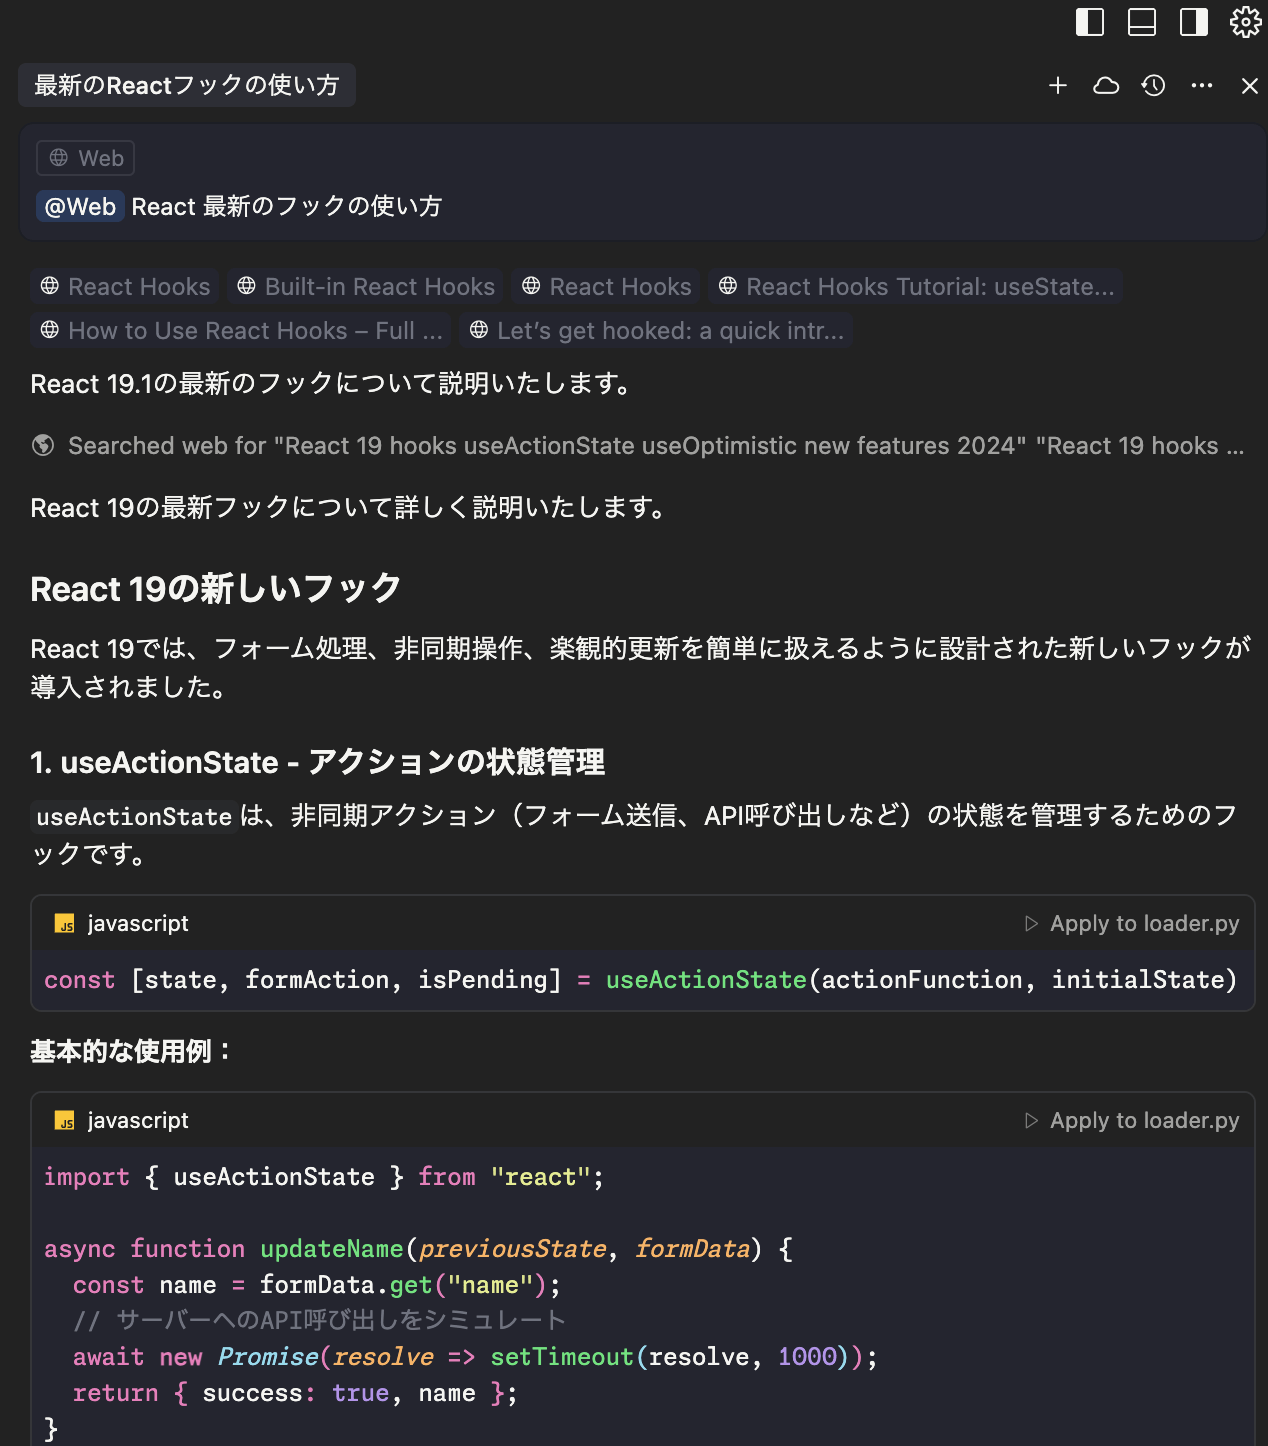The height and width of the screenshot is (1446, 1268).
Task: Toggle the bottom panel layout icon
Action: [x=1142, y=22]
